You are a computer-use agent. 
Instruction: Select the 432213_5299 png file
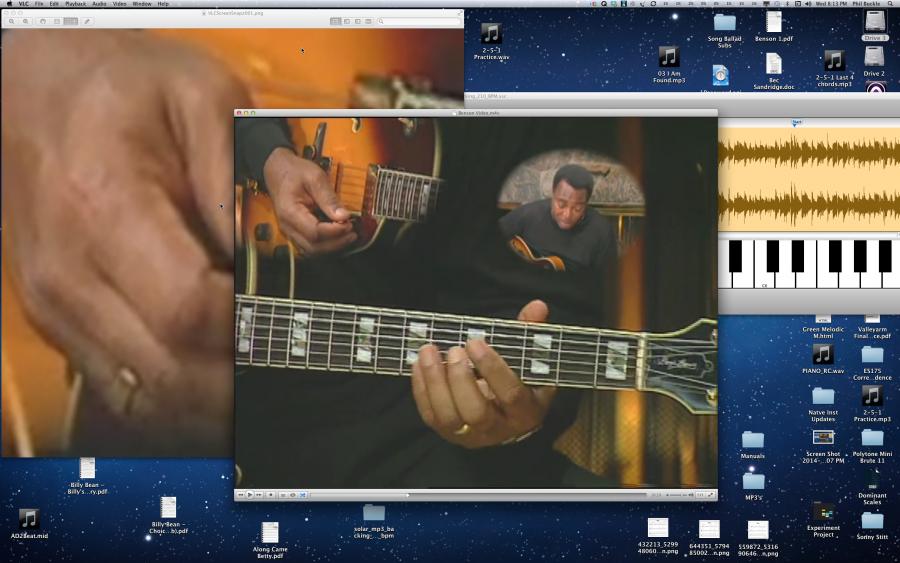(658, 536)
